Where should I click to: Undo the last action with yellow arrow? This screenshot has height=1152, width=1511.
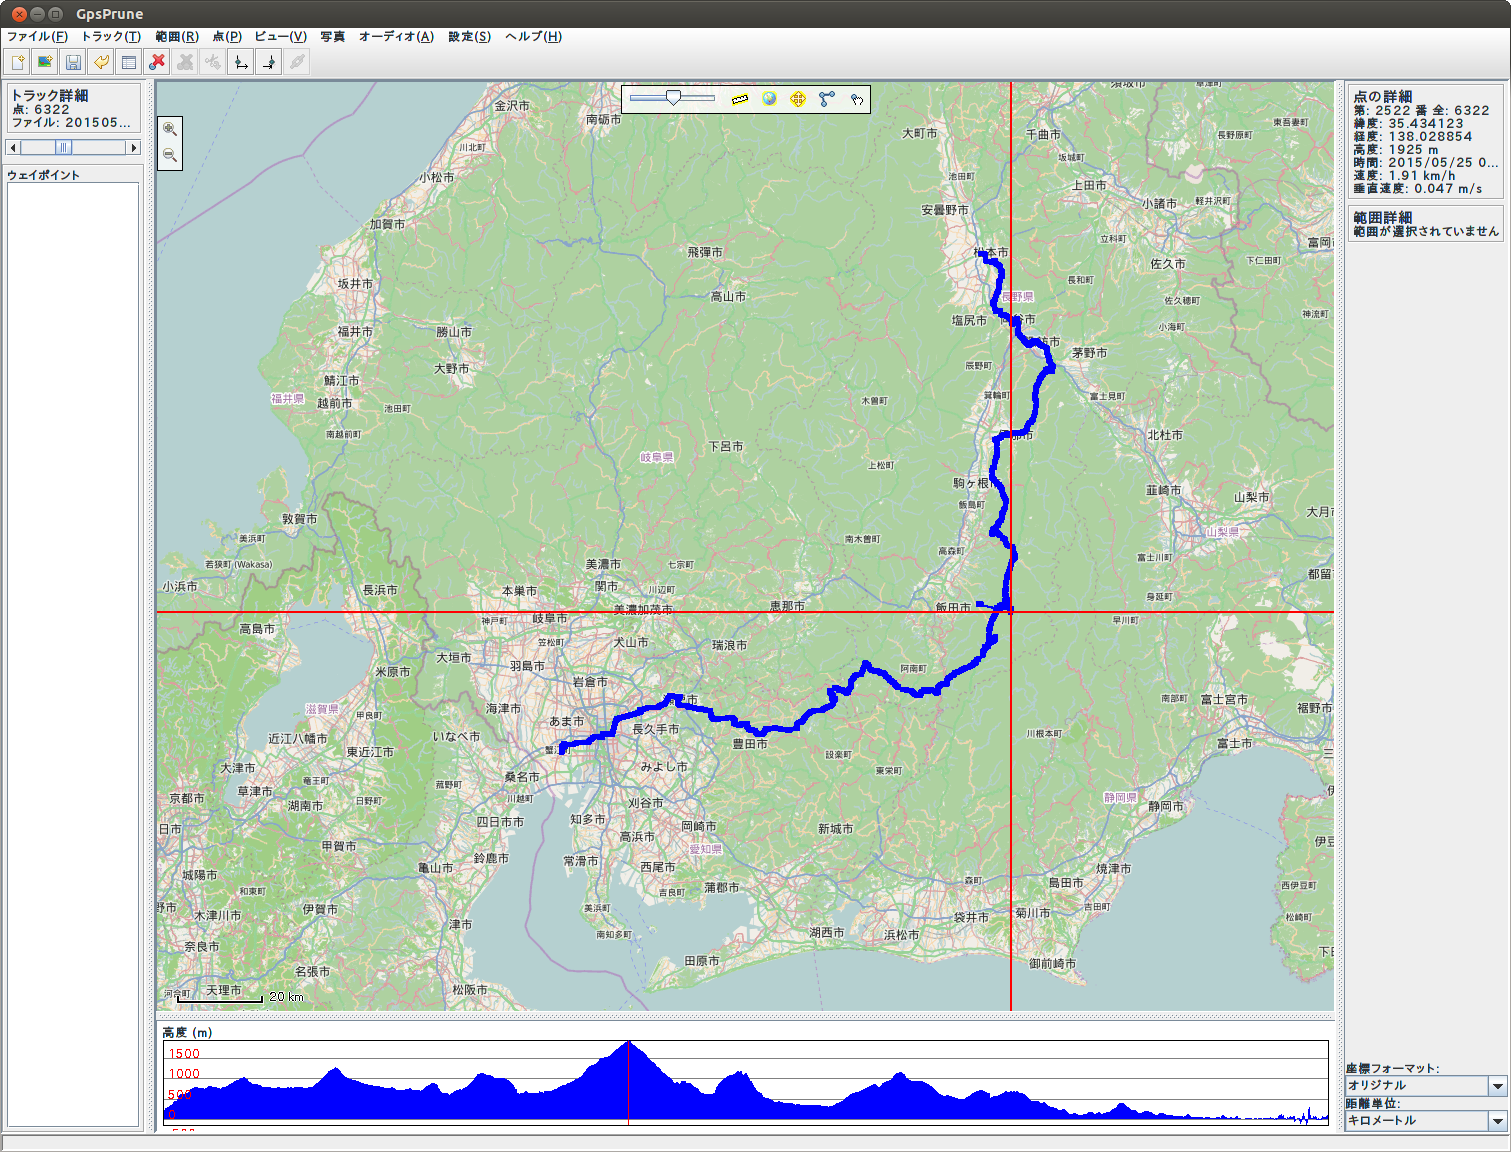point(101,62)
